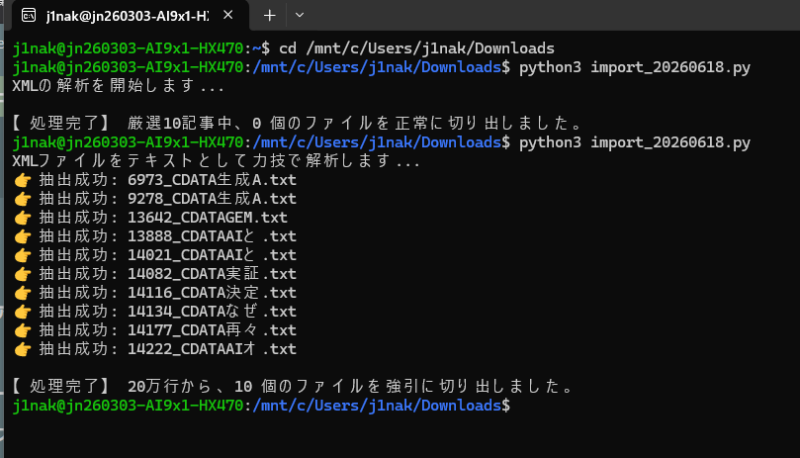Click file name '14222_CDATAAIオ.txt'
Screen dimensions: 800x458
212,349
